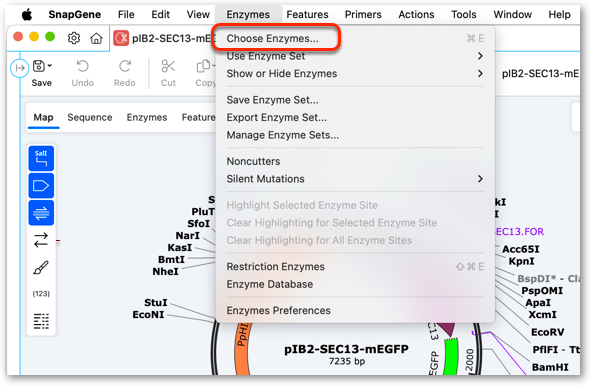Click the EcoRV enzyme site label

pyautogui.click(x=547, y=332)
